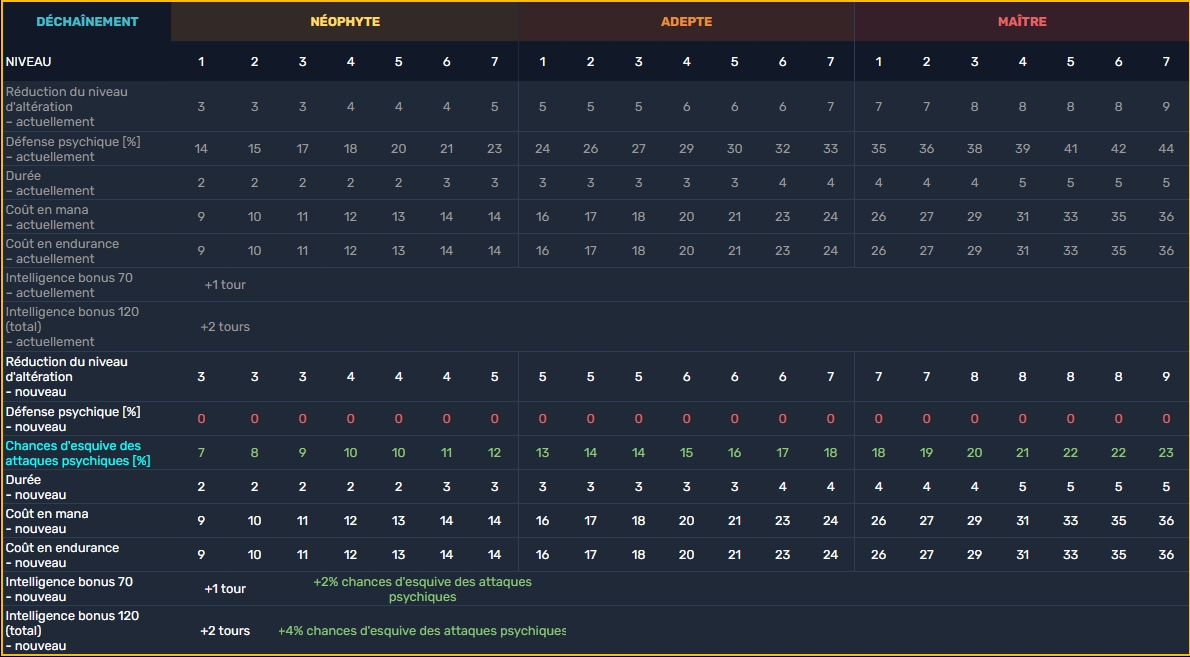Viewport: 1190px width, 657px height.
Task: Select the 'Coût en mana – nouveau' label
Action: [47, 521]
